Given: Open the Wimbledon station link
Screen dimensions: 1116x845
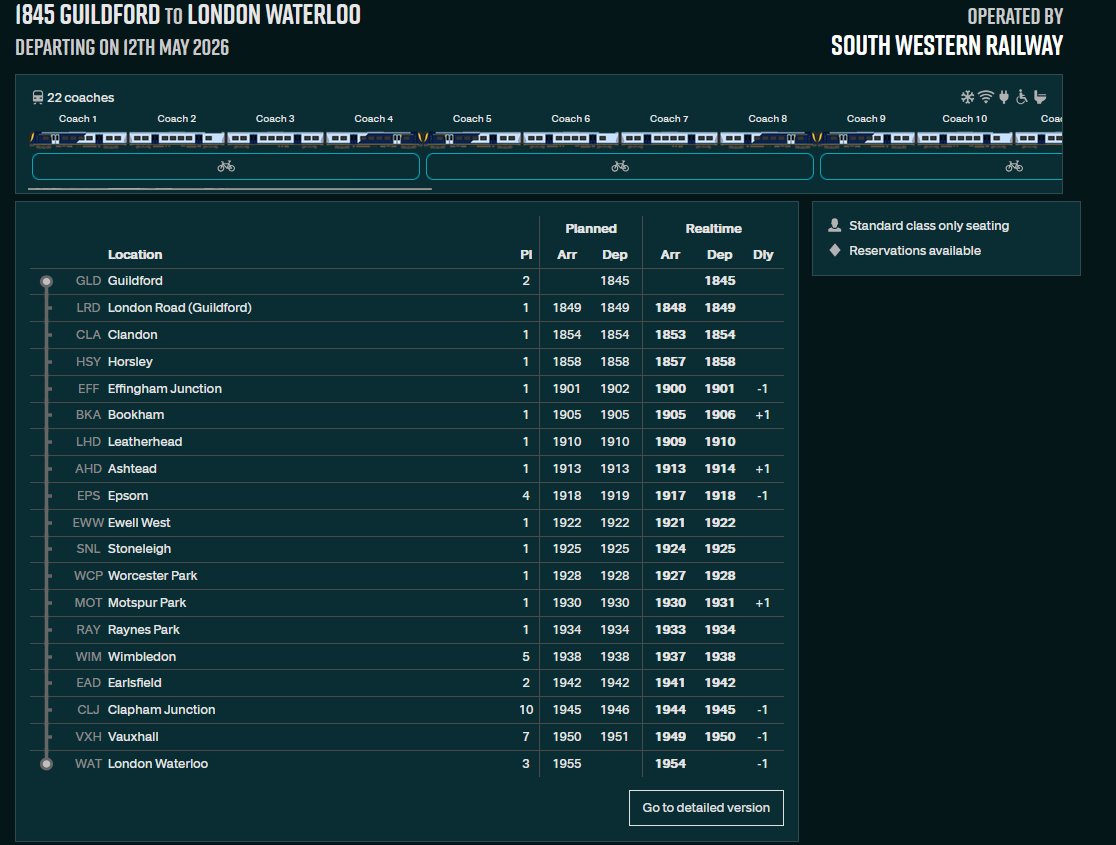Looking at the screenshot, I should (x=142, y=656).
